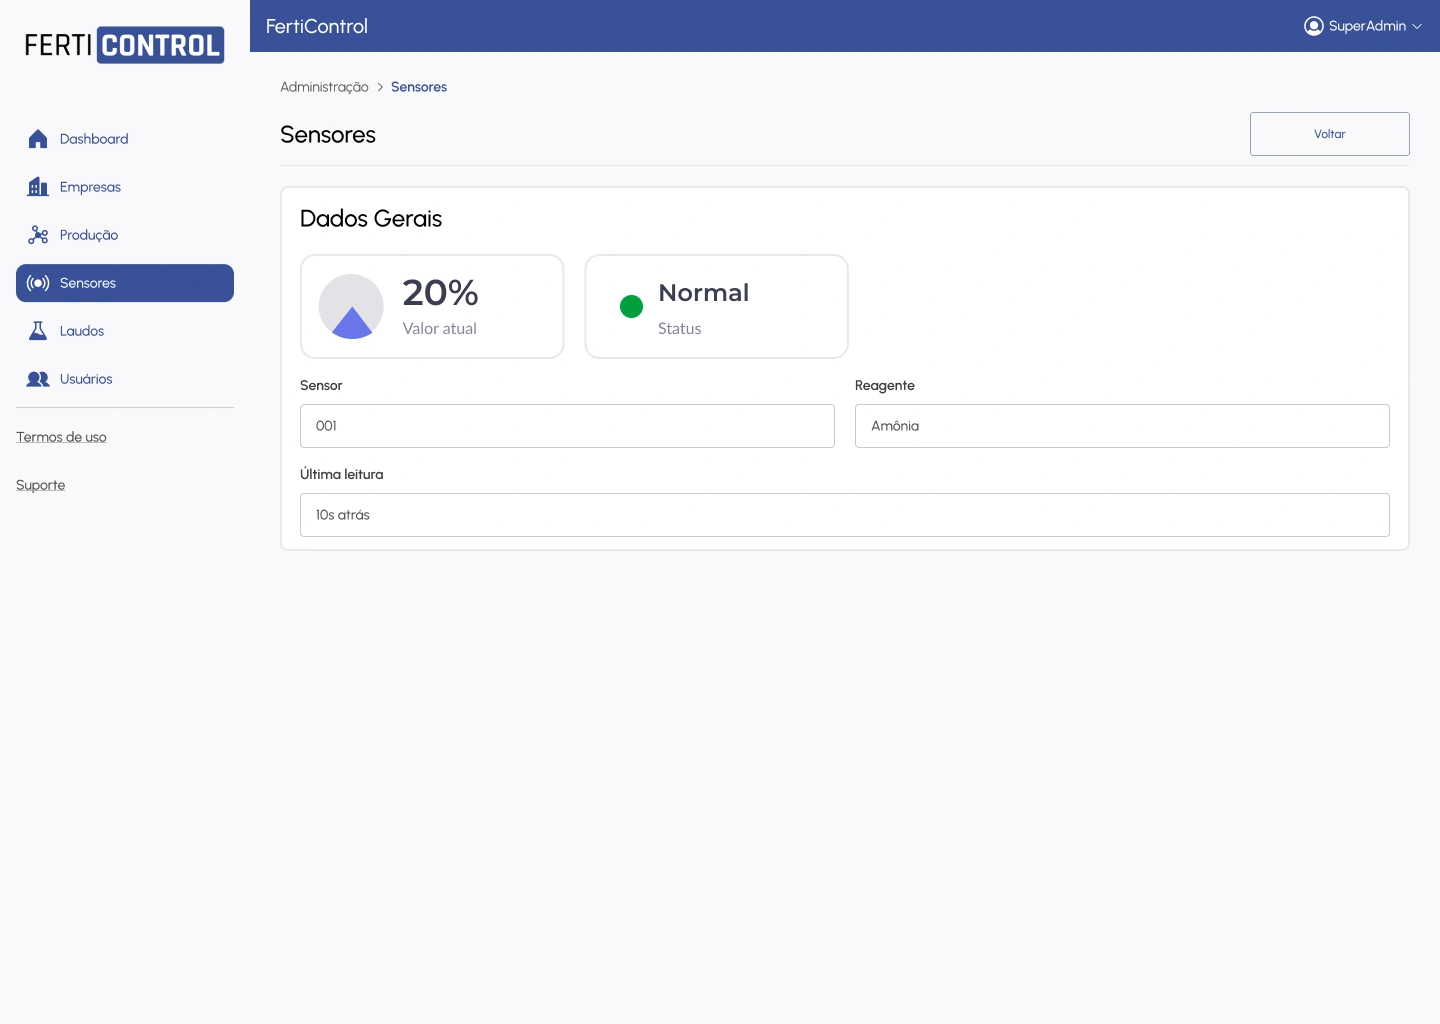Focus the Sensor input field
This screenshot has height=1024, width=1440.
(x=567, y=426)
